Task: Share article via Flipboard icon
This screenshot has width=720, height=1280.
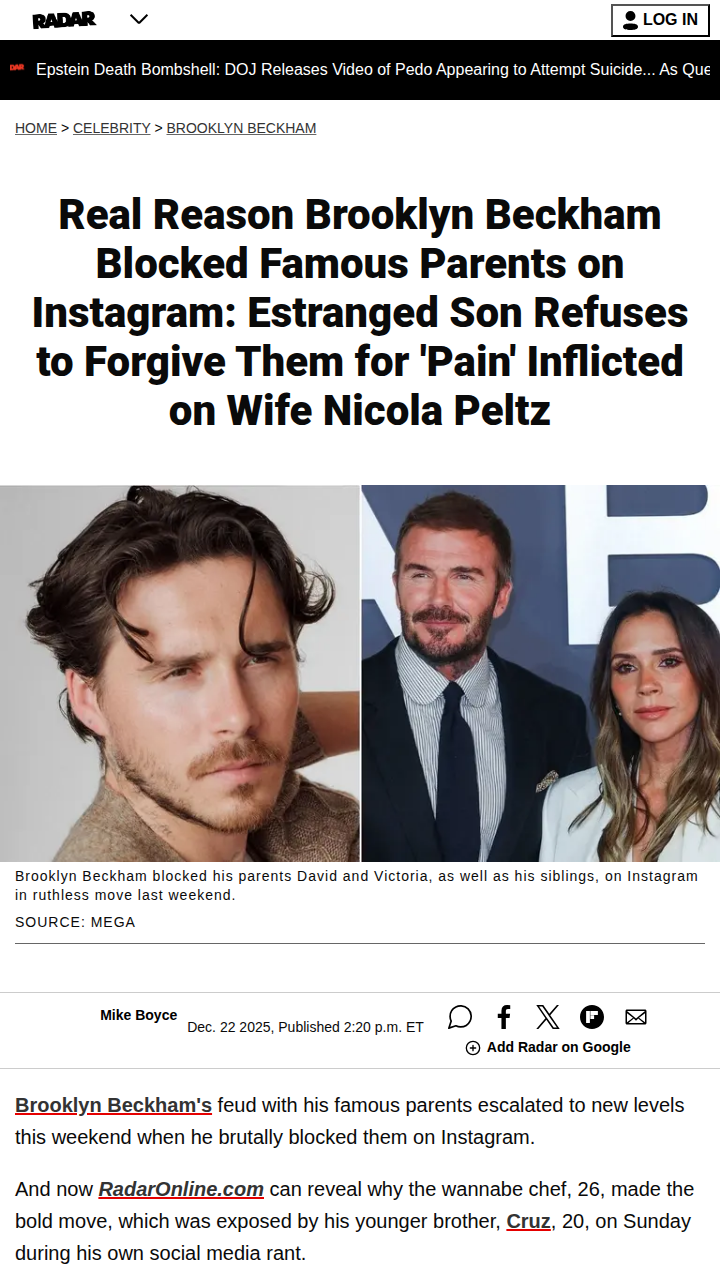Action: pos(592,1017)
